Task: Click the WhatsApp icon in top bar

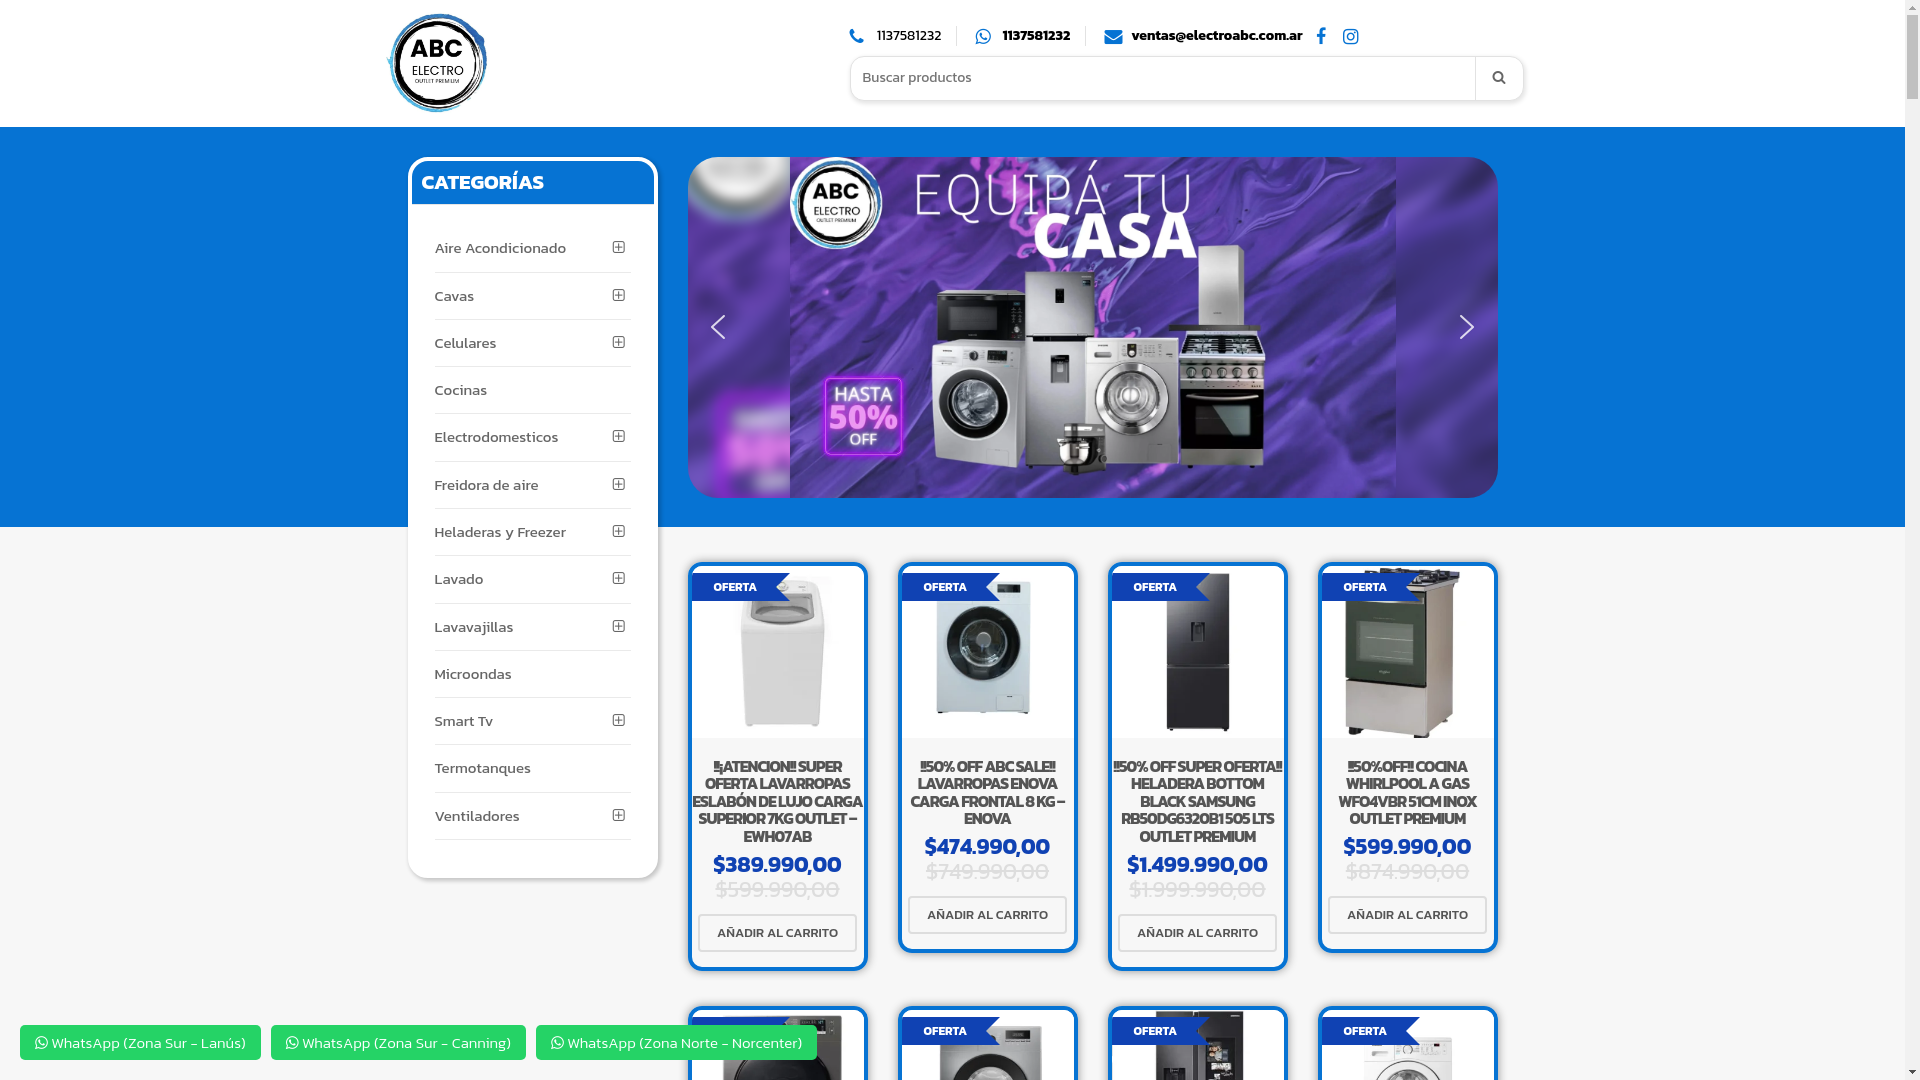Action: [x=983, y=36]
